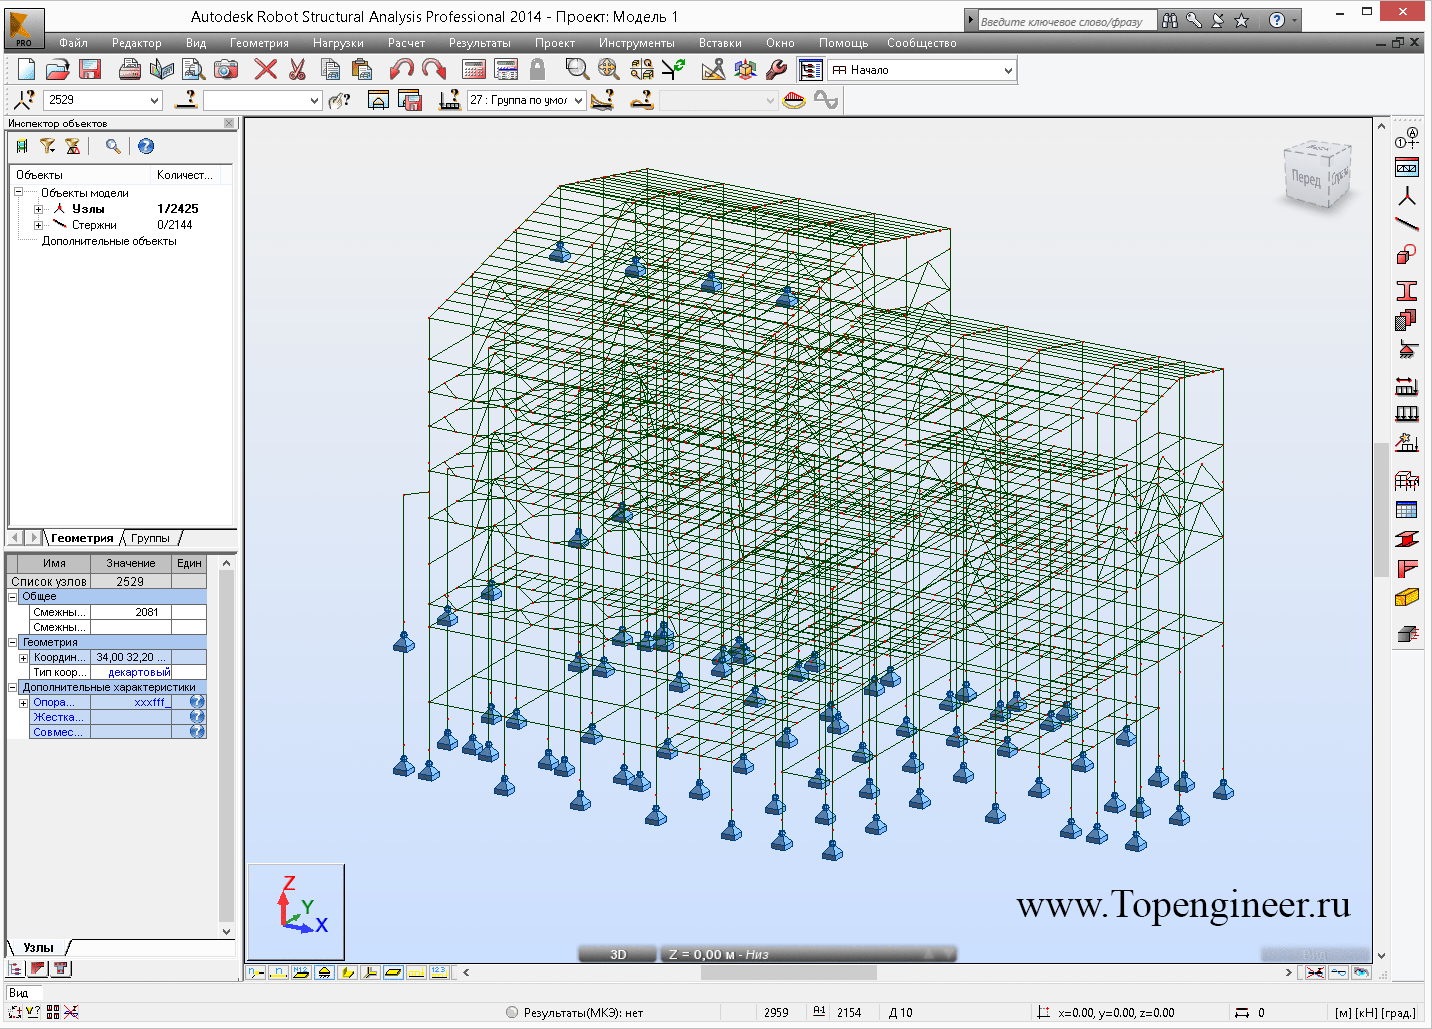Screen dimensions: 1432x1029
Task: Toggle the 3D view mode button
Action: tap(618, 954)
